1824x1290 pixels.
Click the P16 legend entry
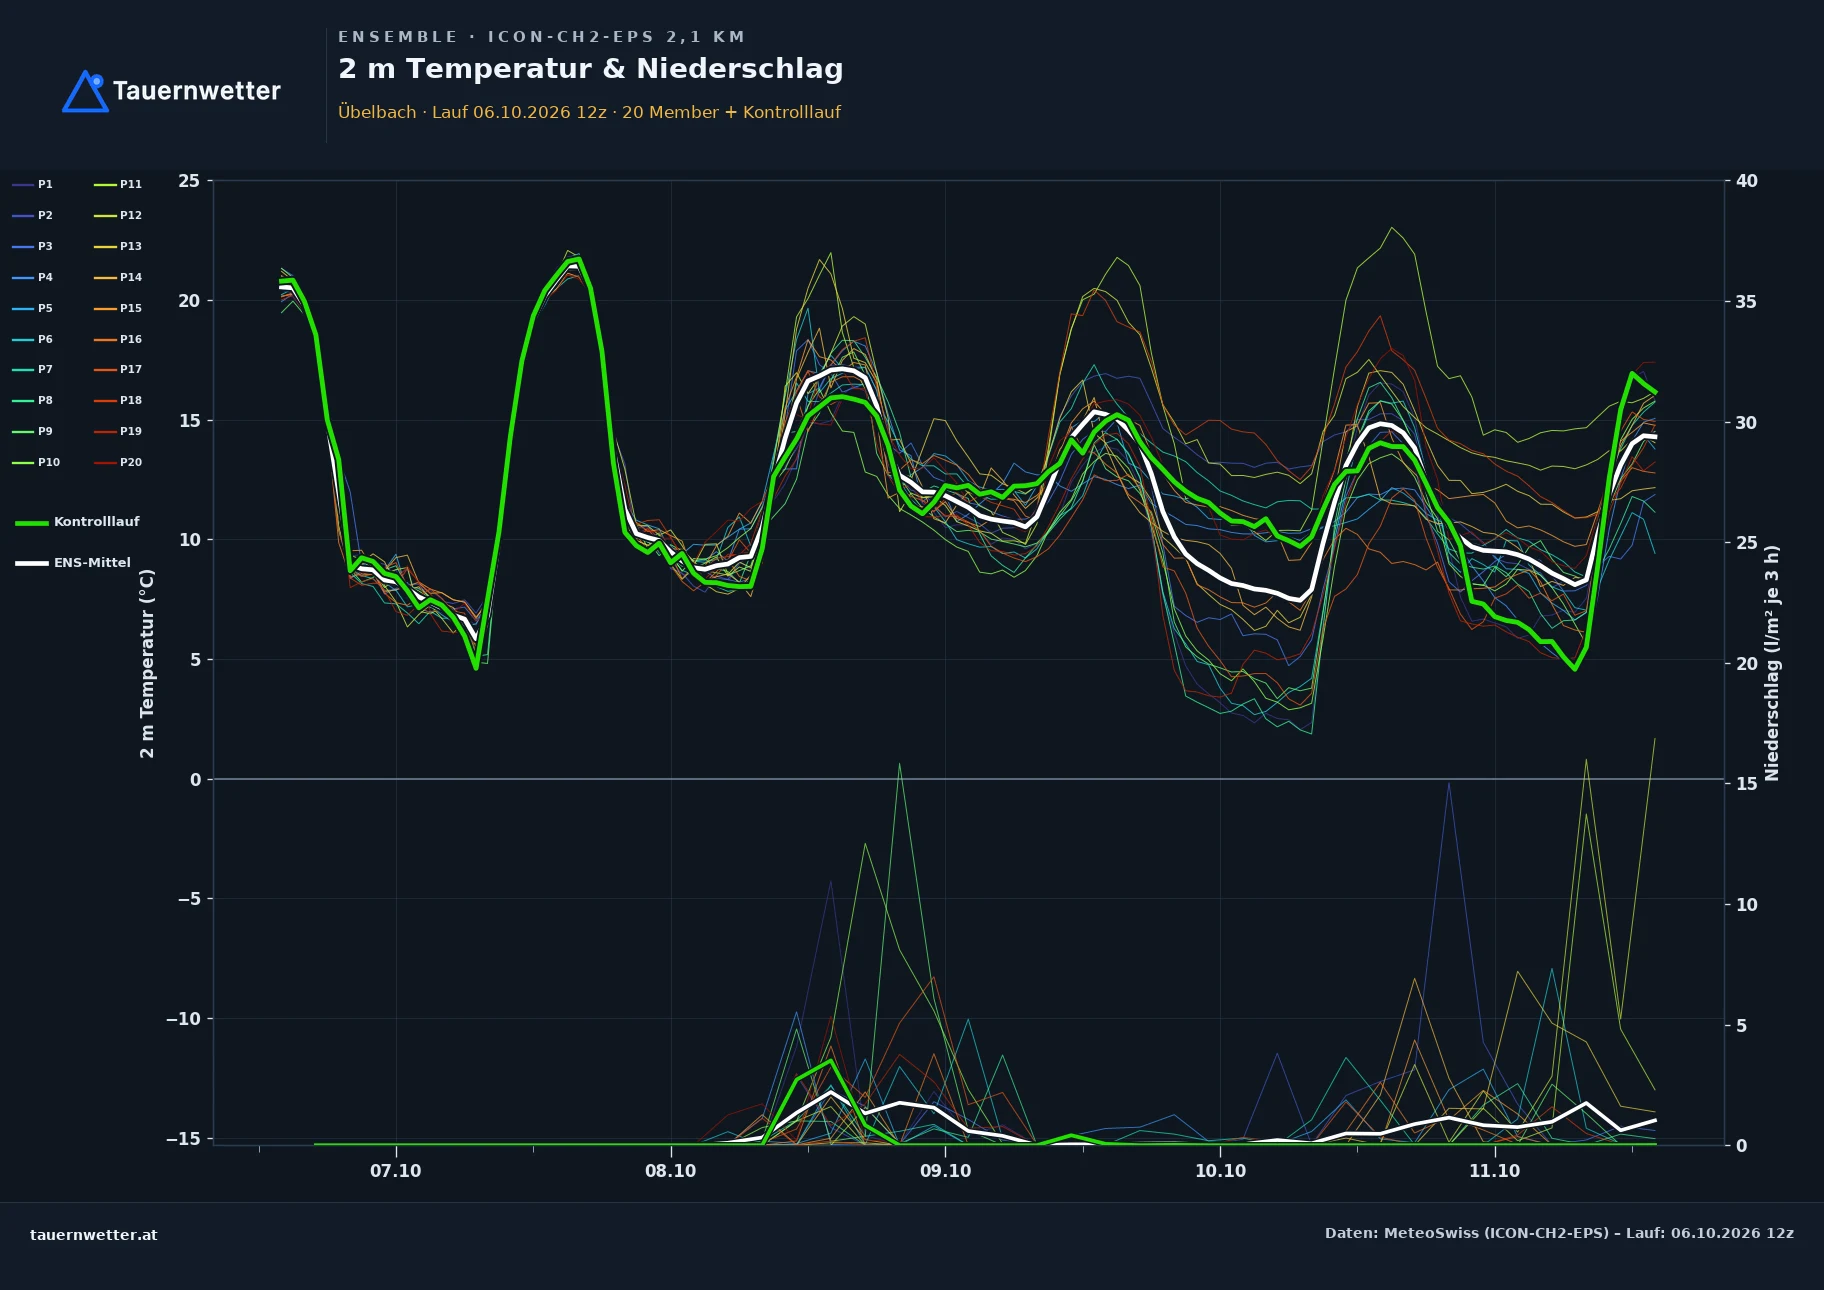[x=118, y=339]
